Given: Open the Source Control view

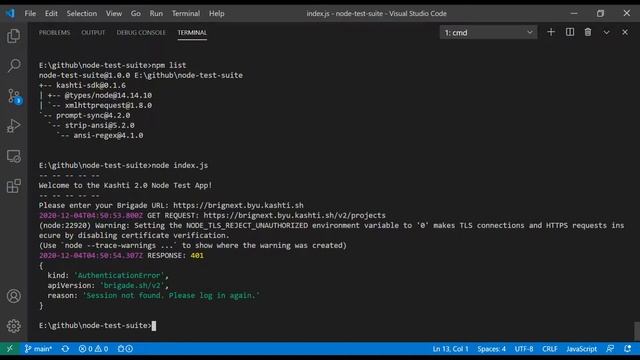Looking at the screenshot, I should 14,96.
